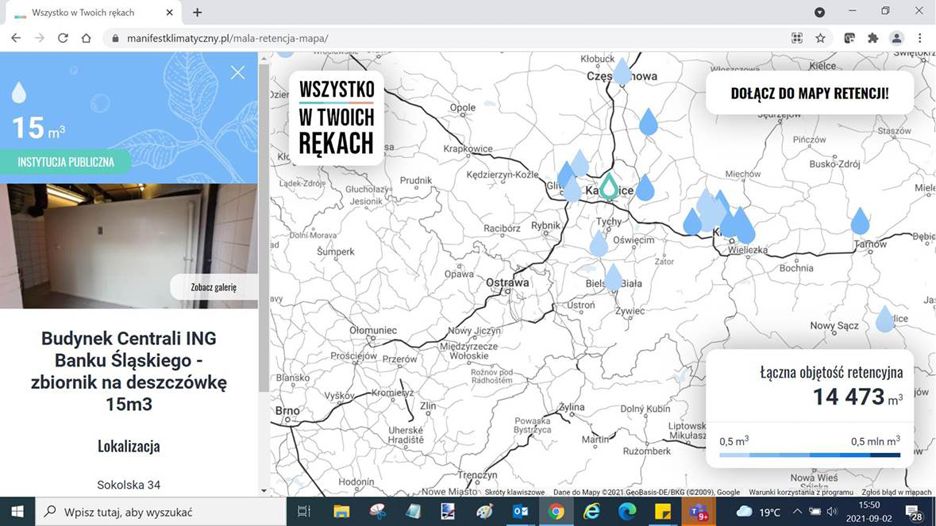This screenshot has width=936, height=526.
Task: Open the Windows Start menu
Action: tap(17, 512)
